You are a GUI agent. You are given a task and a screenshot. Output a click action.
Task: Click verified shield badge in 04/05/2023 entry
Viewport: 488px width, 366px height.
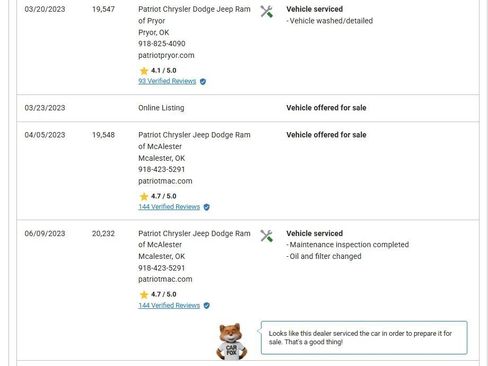pyautogui.click(x=207, y=207)
